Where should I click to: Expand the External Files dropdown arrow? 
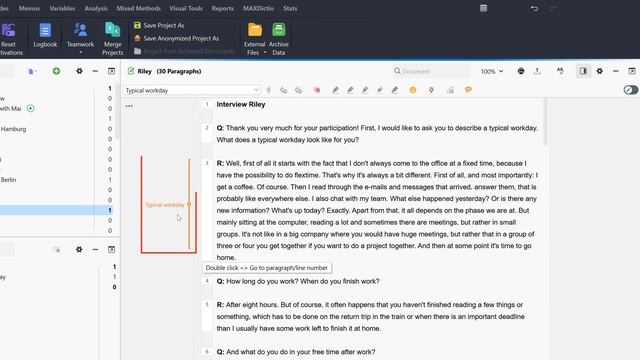tap(265, 53)
